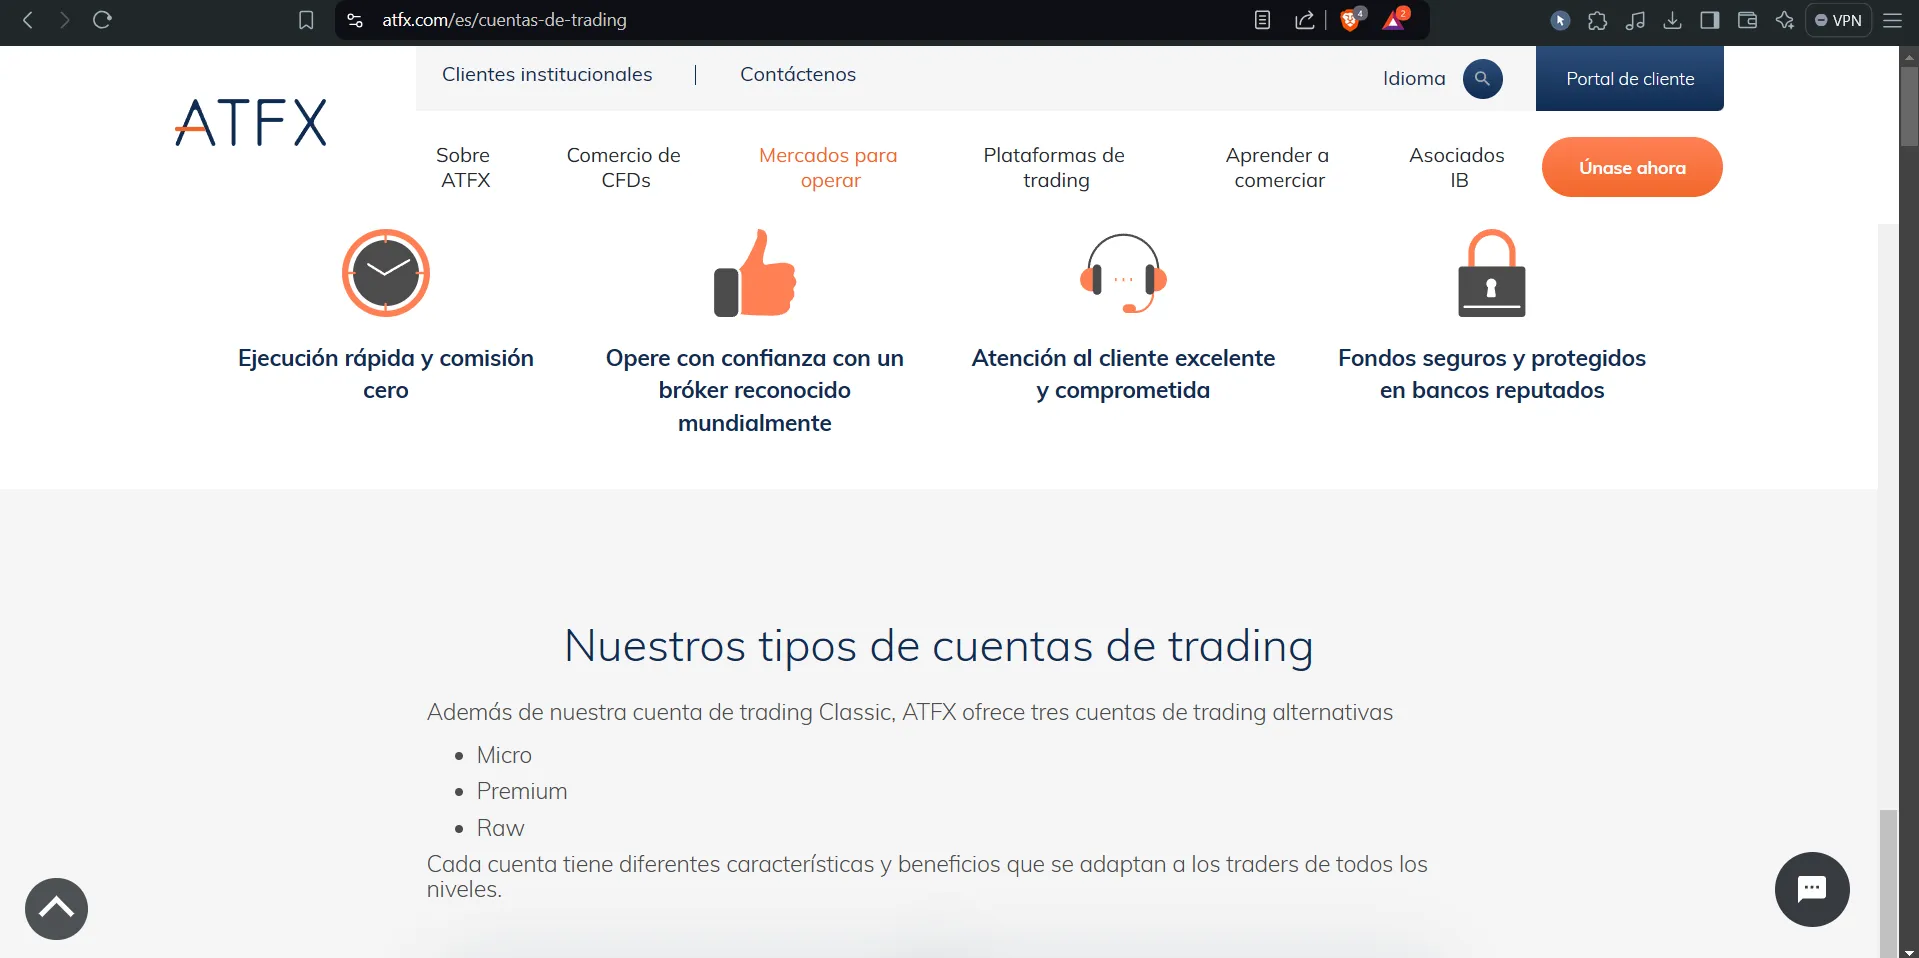Screen dimensions: 1919x958
Task: Toggle the browser sidebar panel icon
Action: tap(1710, 20)
